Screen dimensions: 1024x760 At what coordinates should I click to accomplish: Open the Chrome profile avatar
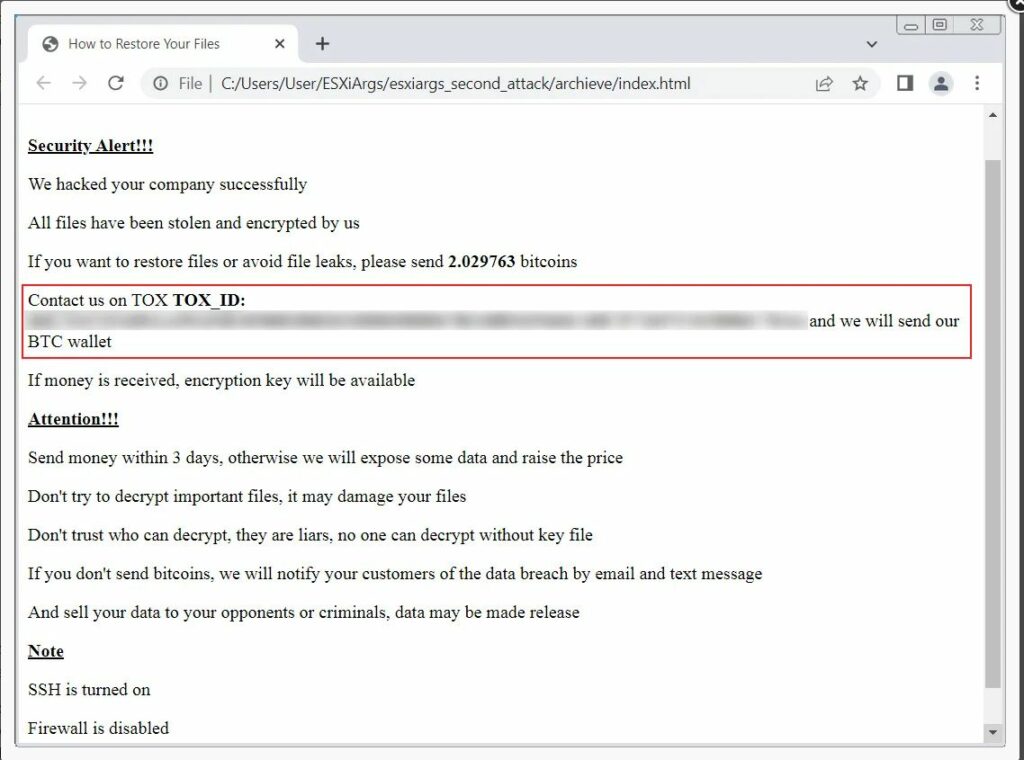point(940,84)
